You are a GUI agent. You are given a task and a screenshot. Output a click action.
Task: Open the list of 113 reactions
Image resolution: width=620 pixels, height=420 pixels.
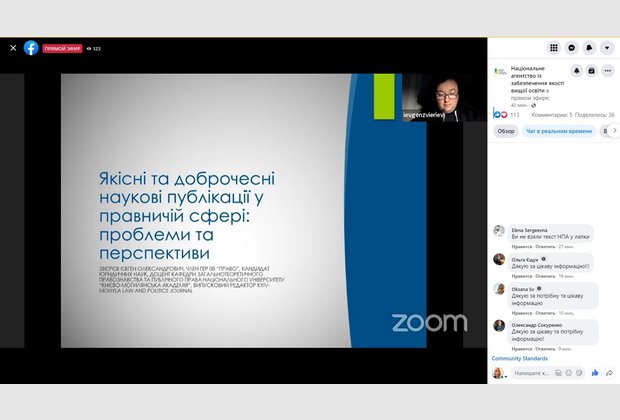click(514, 115)
